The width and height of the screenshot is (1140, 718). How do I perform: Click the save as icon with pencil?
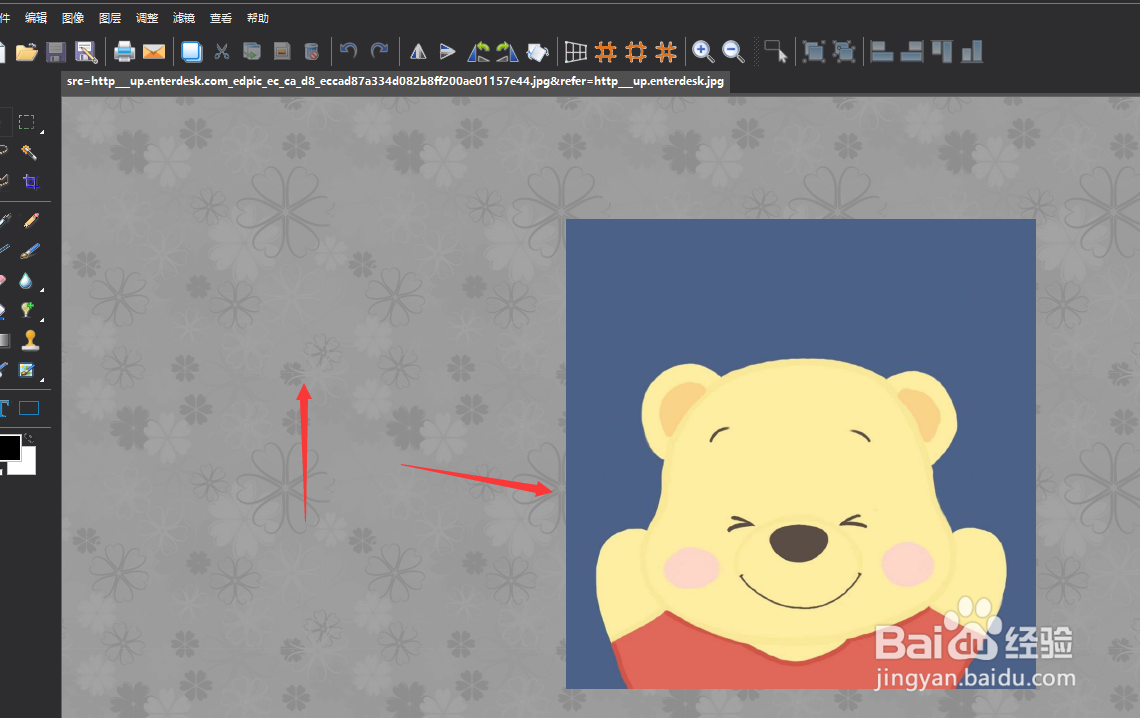click(86, 52)
